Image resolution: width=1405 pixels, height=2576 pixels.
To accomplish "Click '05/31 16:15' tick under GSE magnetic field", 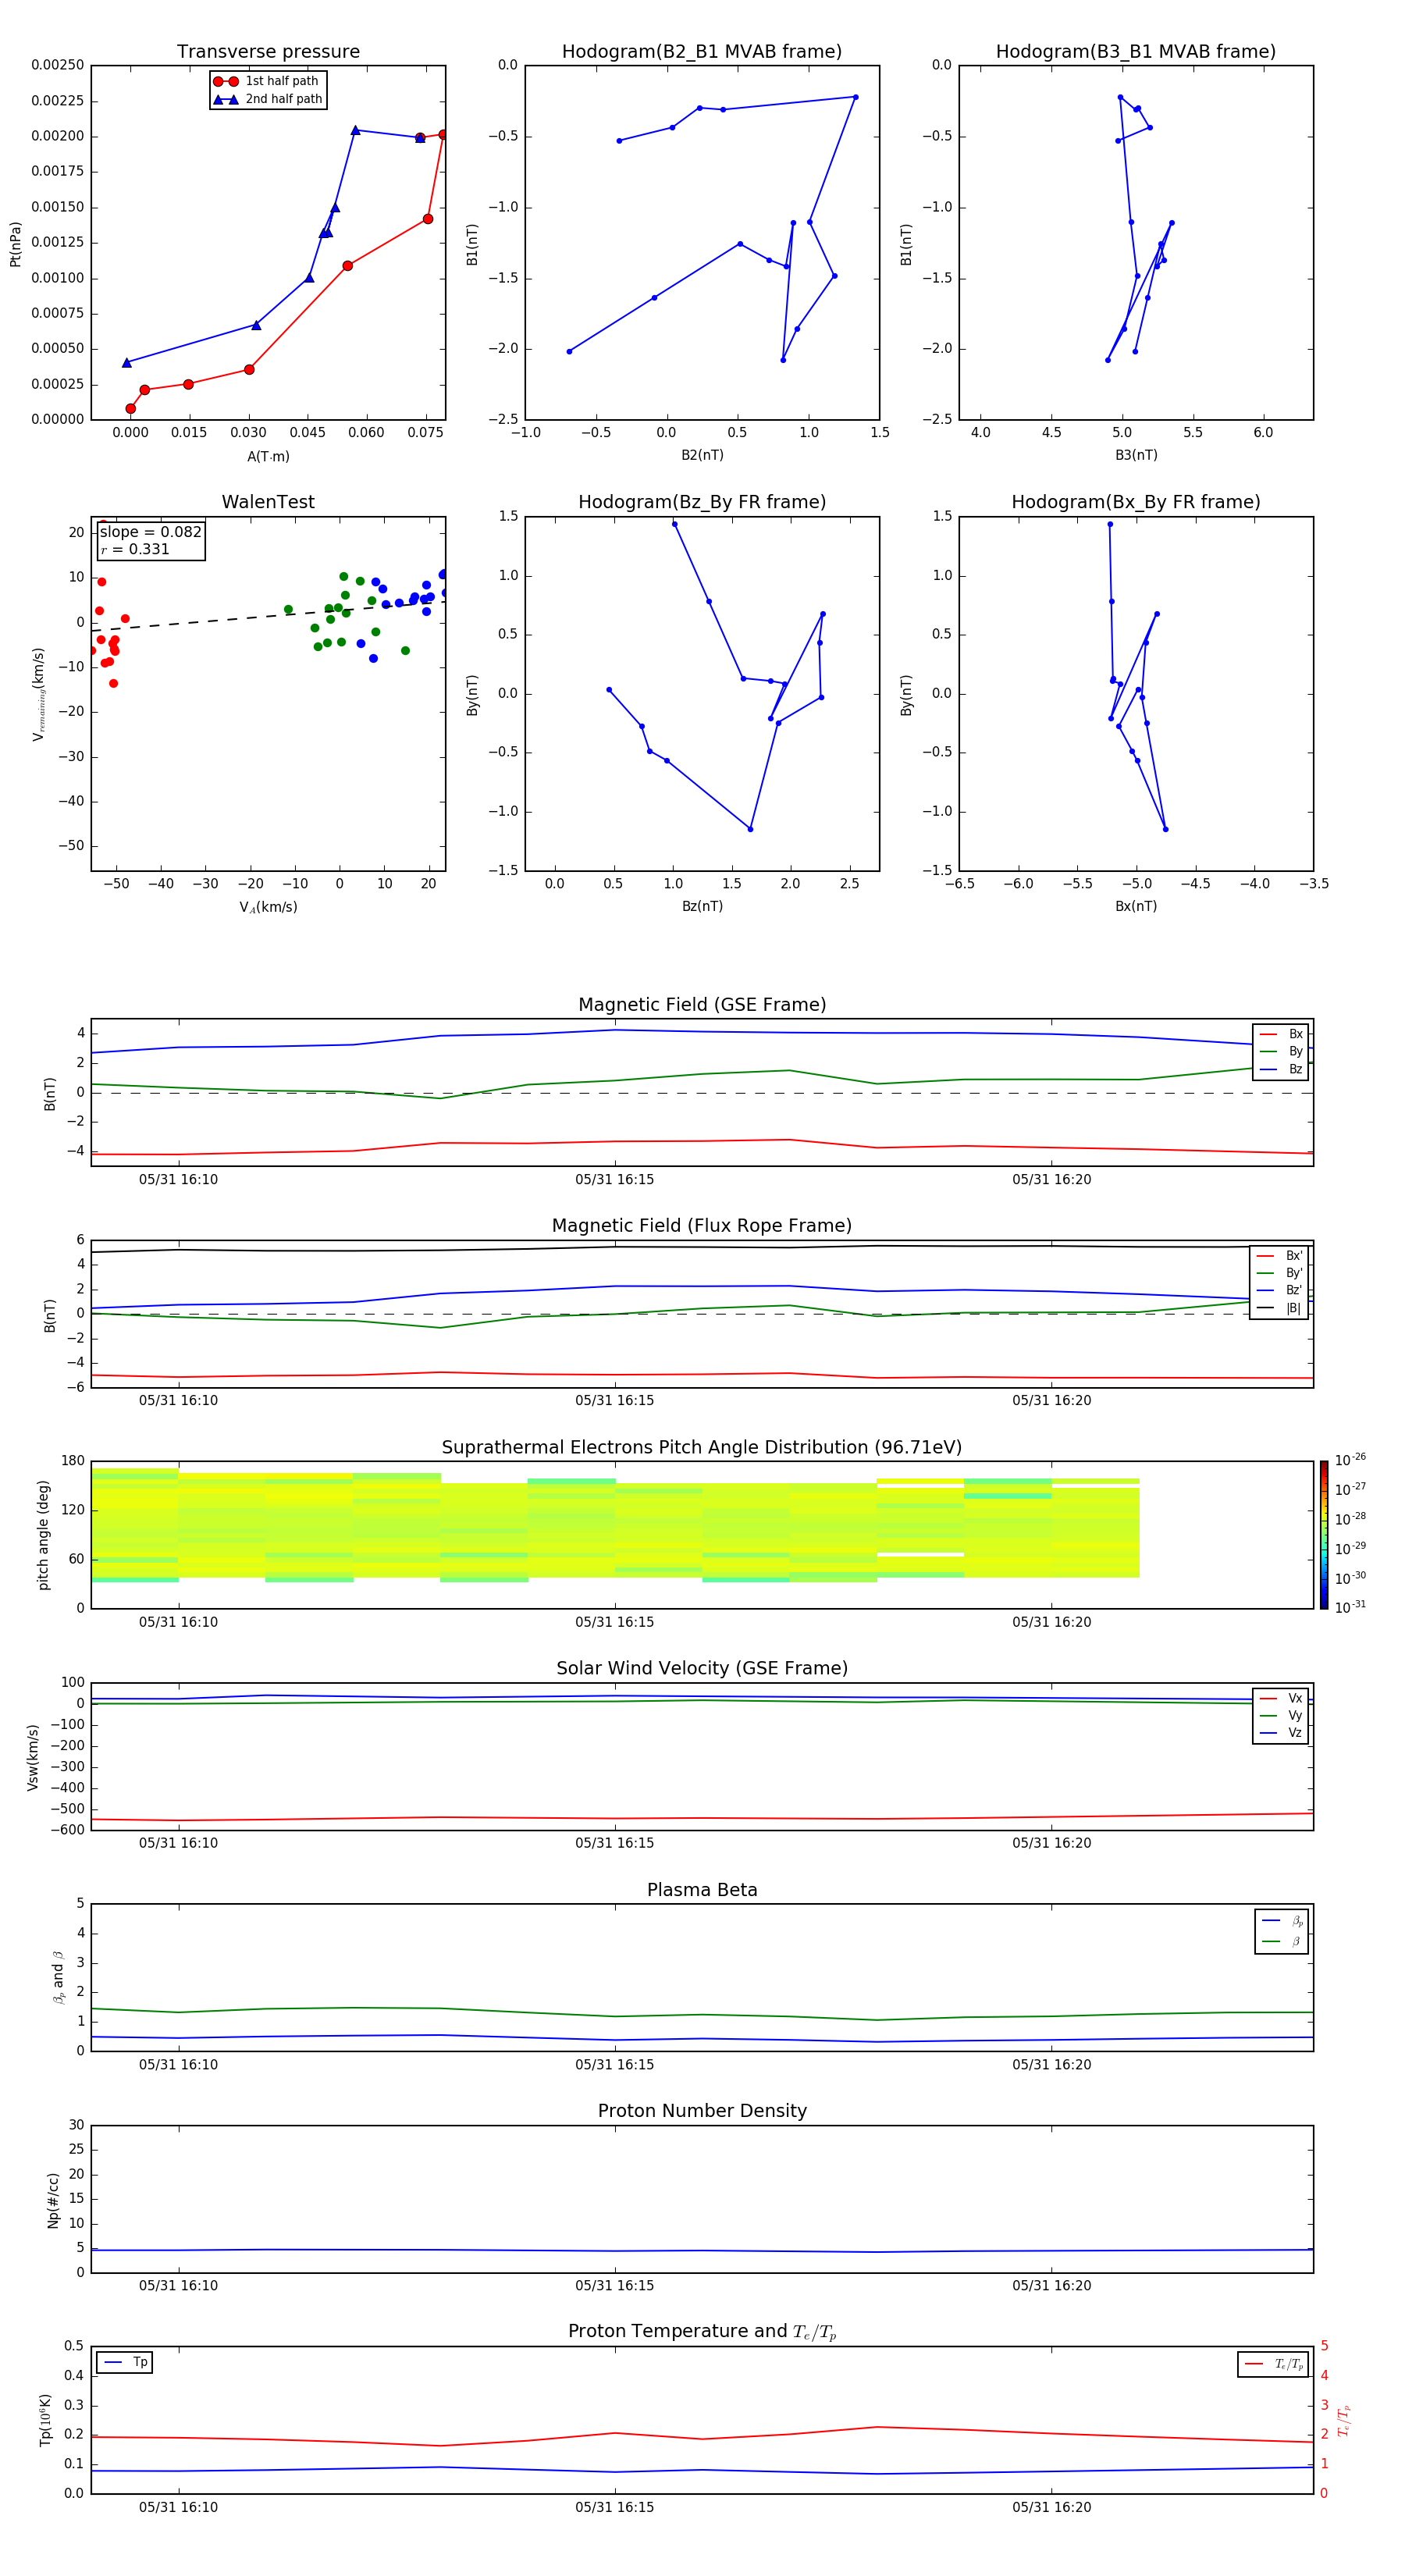I will 614,1180.
